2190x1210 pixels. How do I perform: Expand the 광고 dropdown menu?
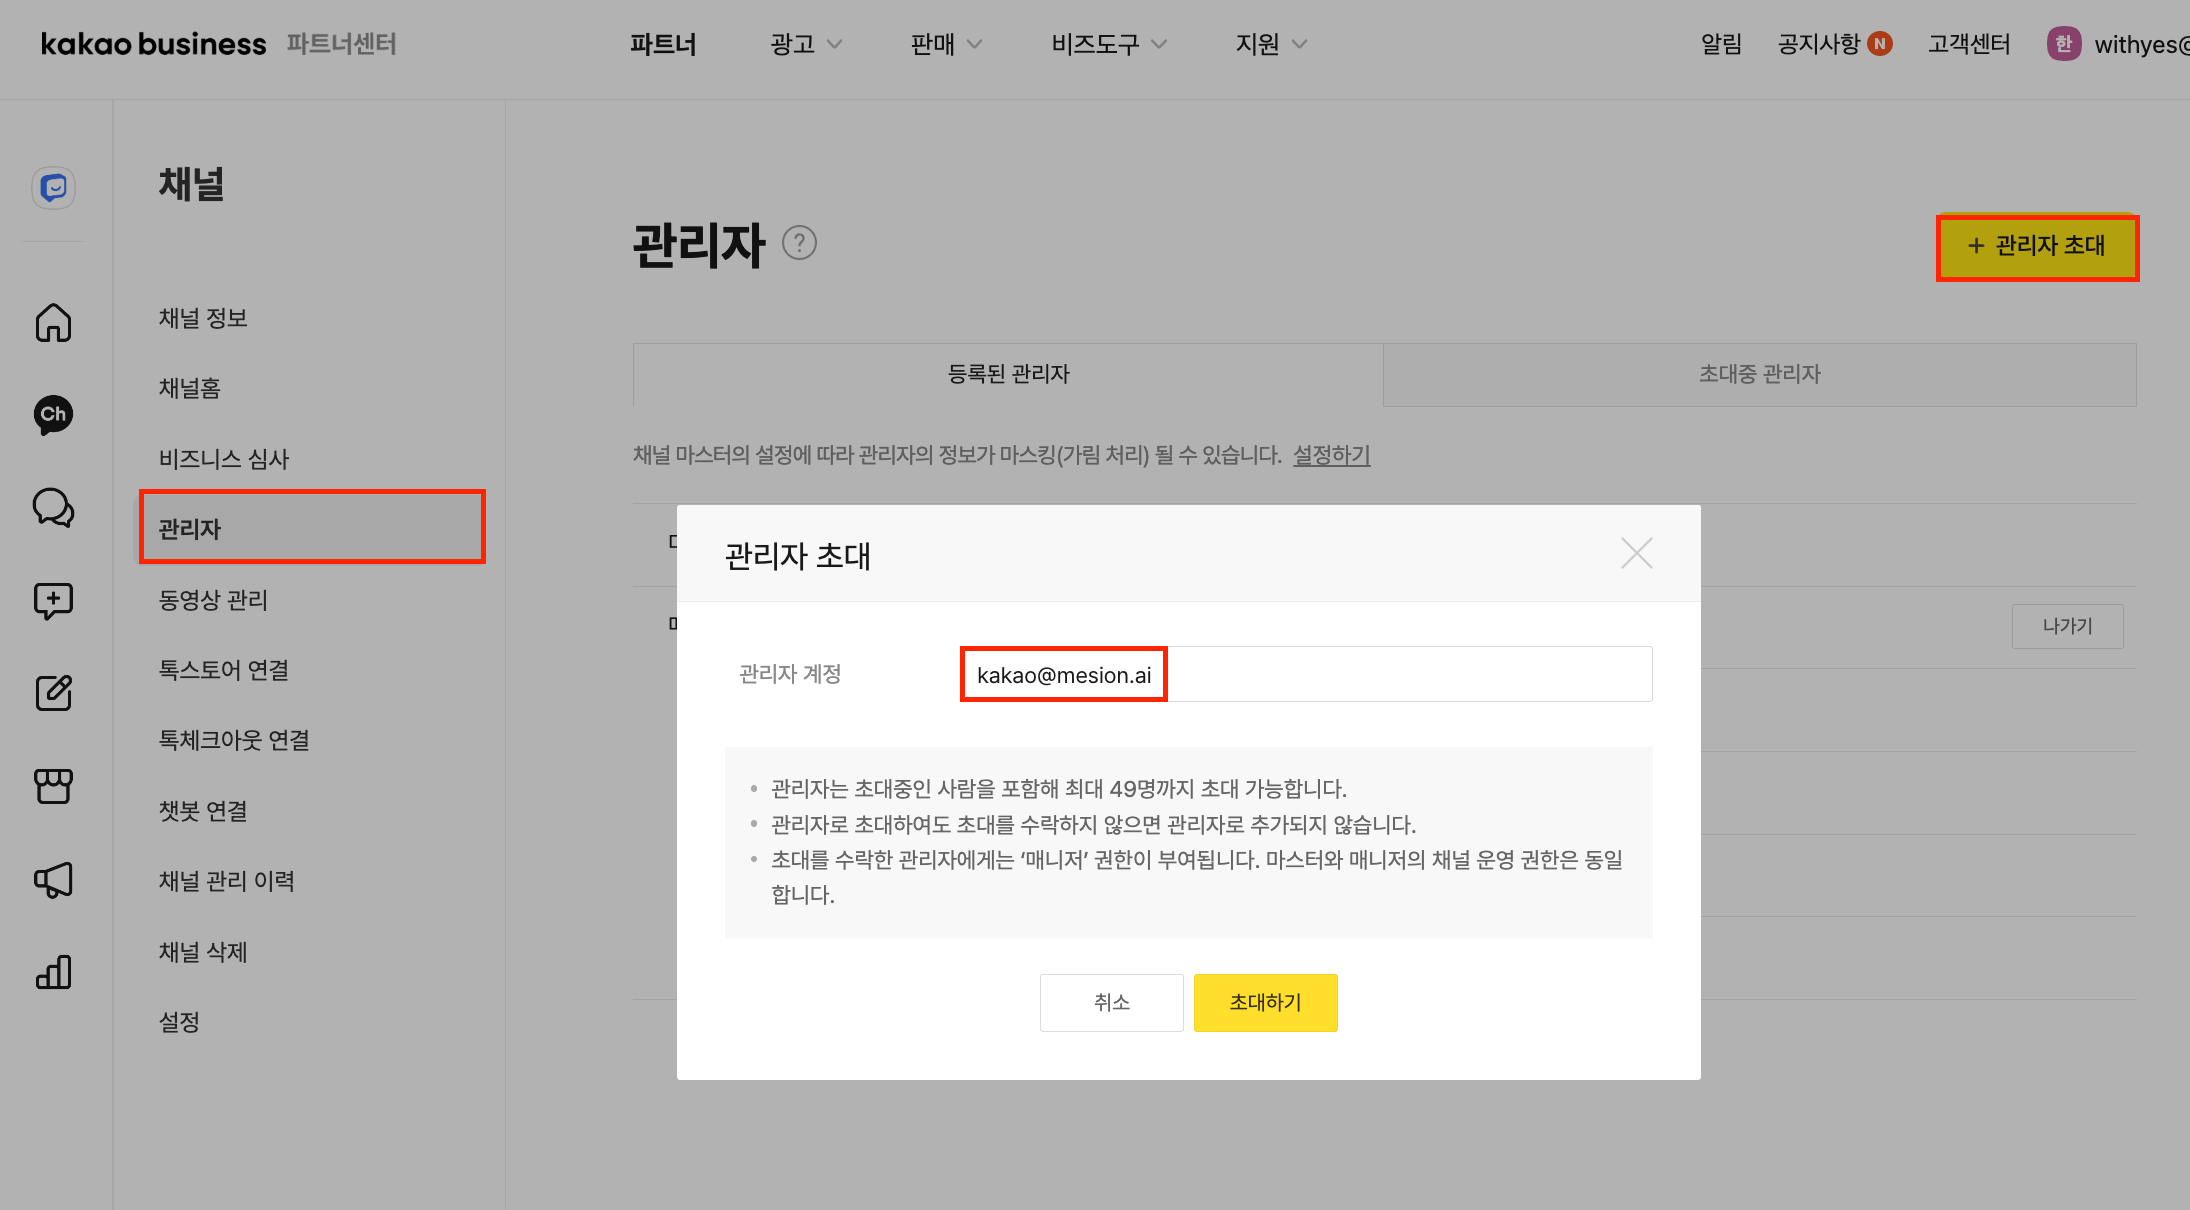click(x=806, y=44)
